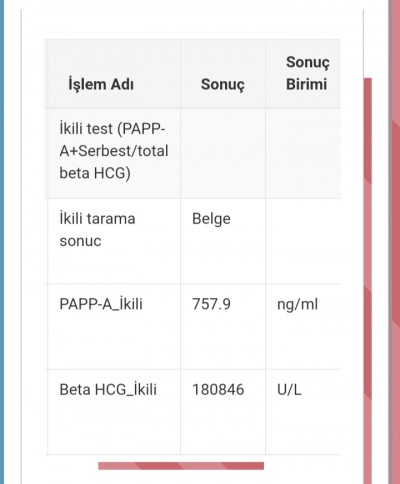Click the ng/ml unit cell
This screenshot has width=400, height=484.
point(297,304)
